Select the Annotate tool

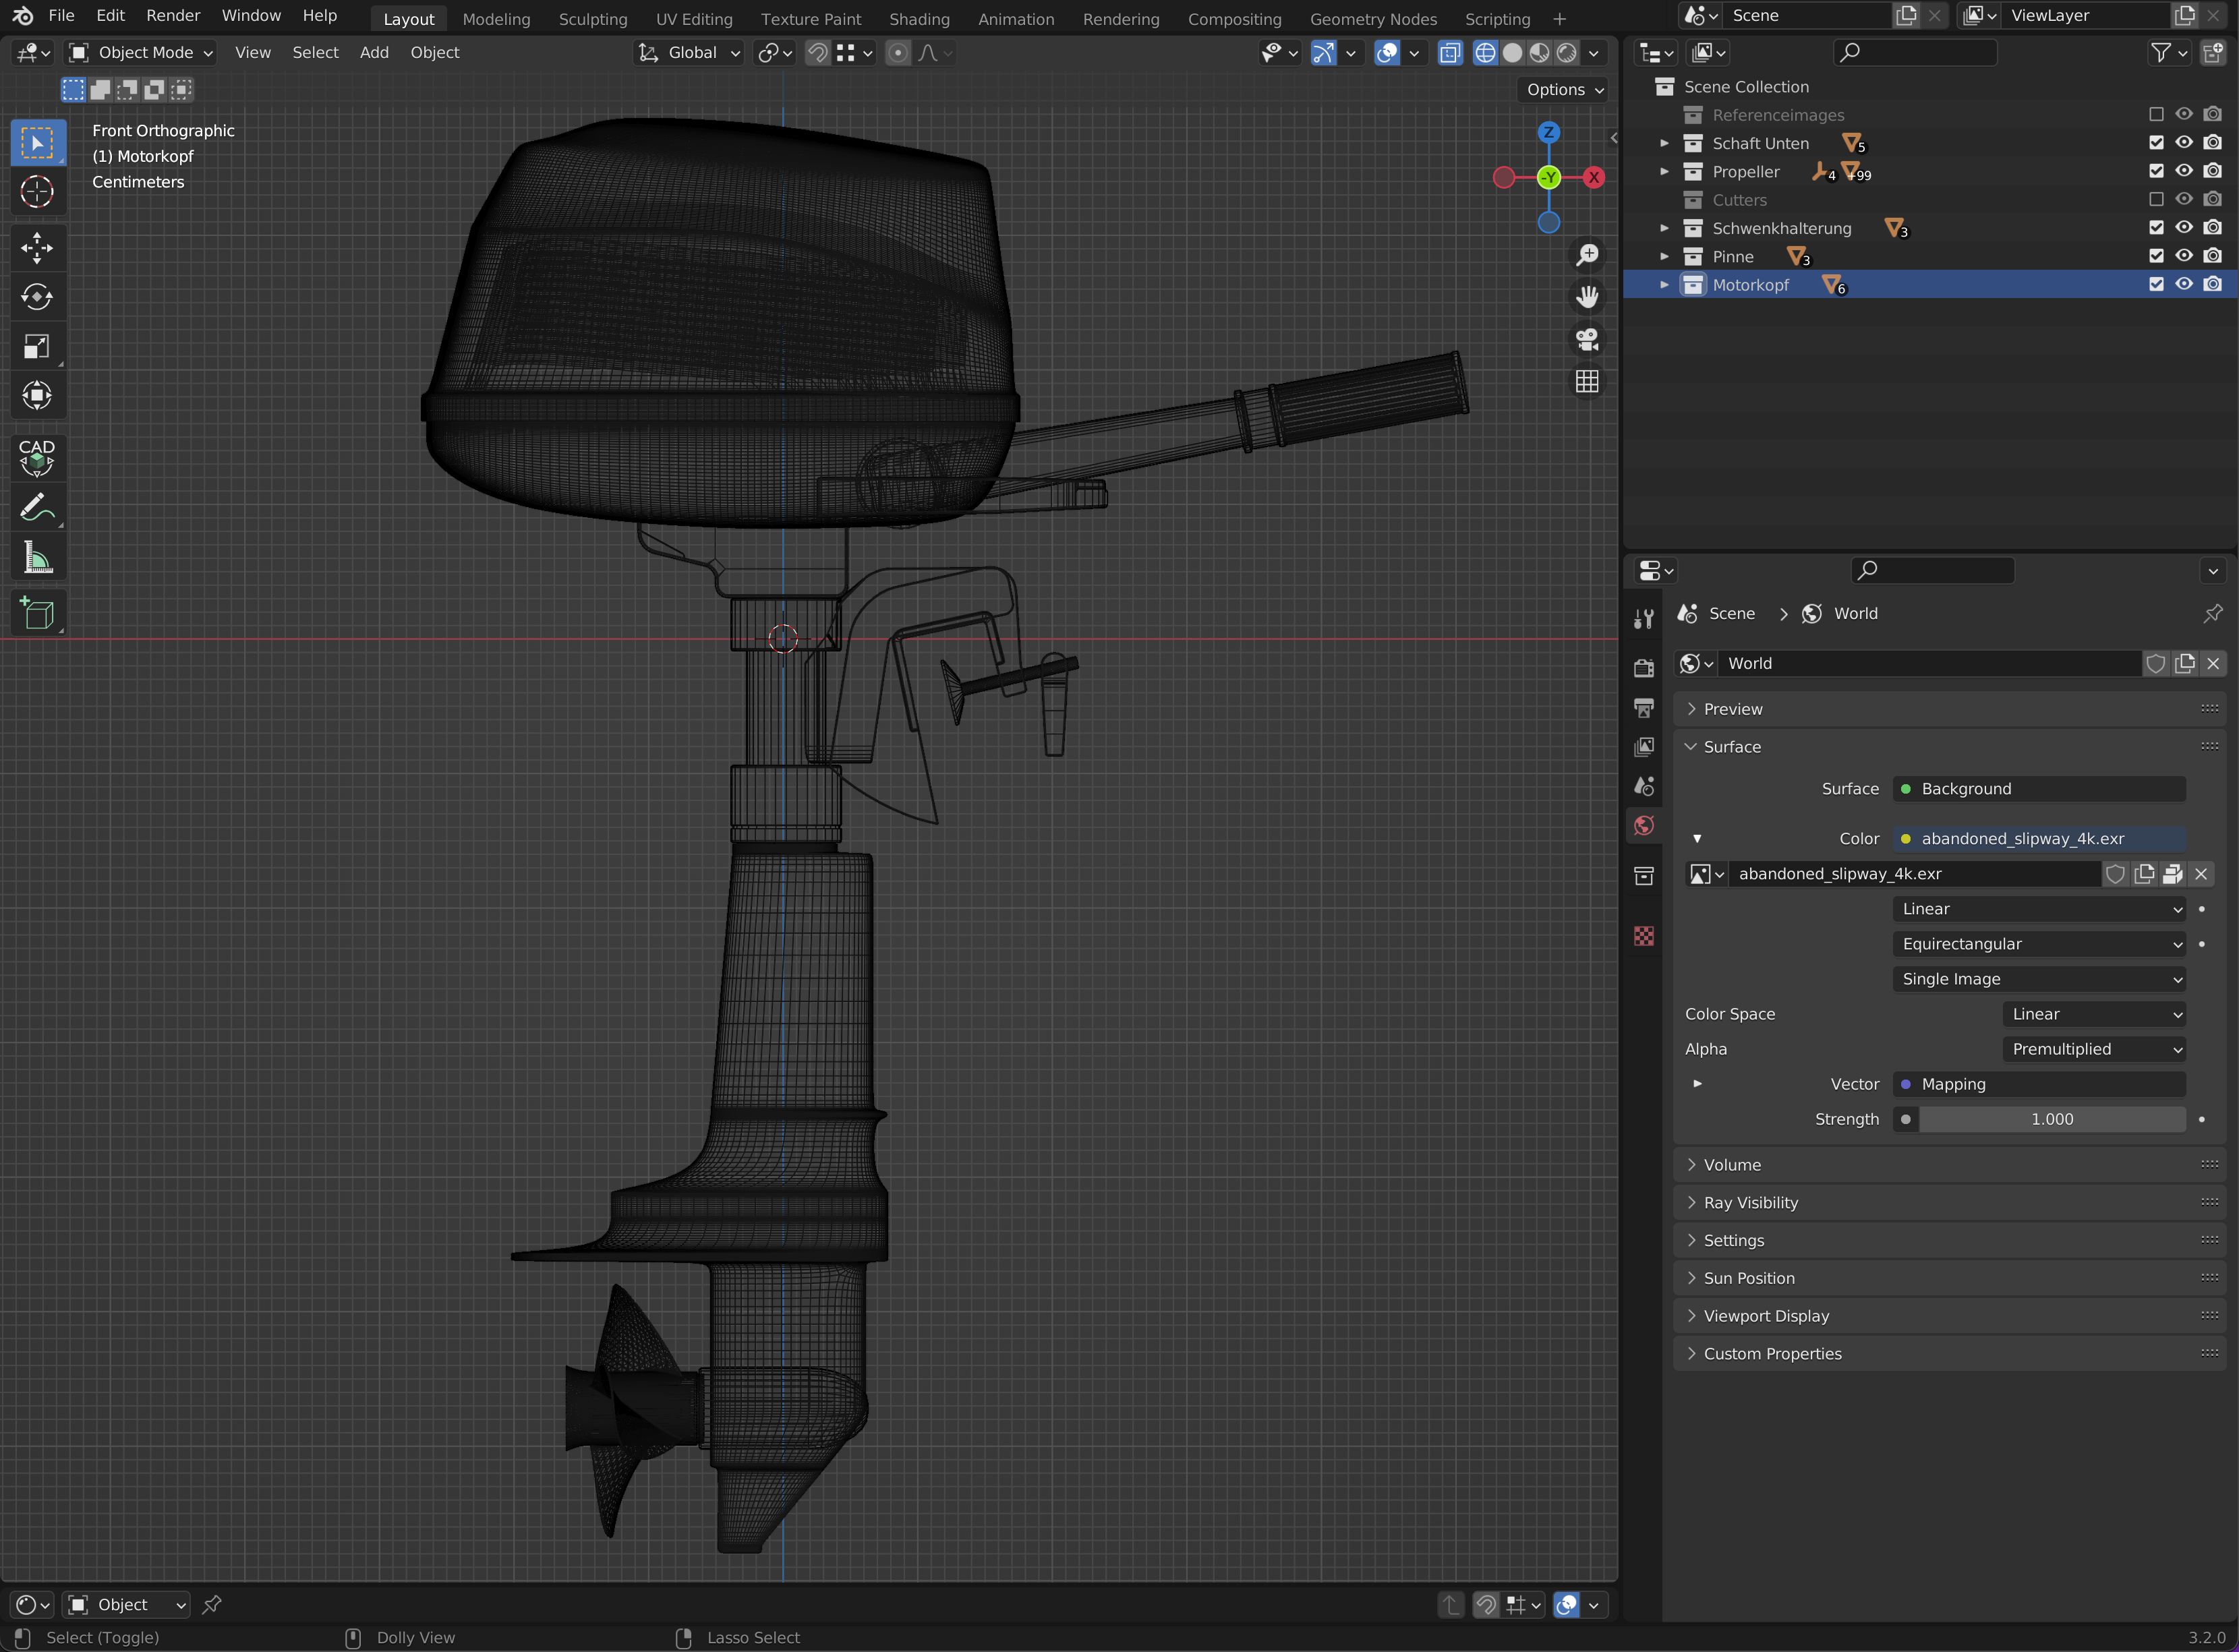pyautogui.click(x=37, y=508)
